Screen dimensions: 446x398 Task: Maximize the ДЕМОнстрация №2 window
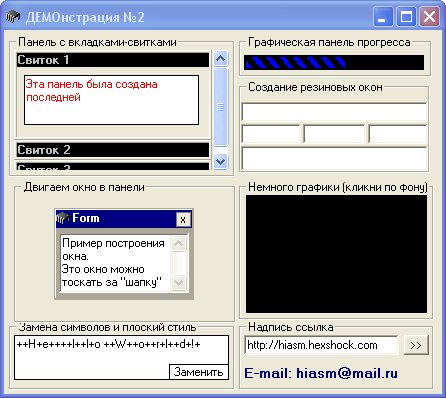(406, 16)
